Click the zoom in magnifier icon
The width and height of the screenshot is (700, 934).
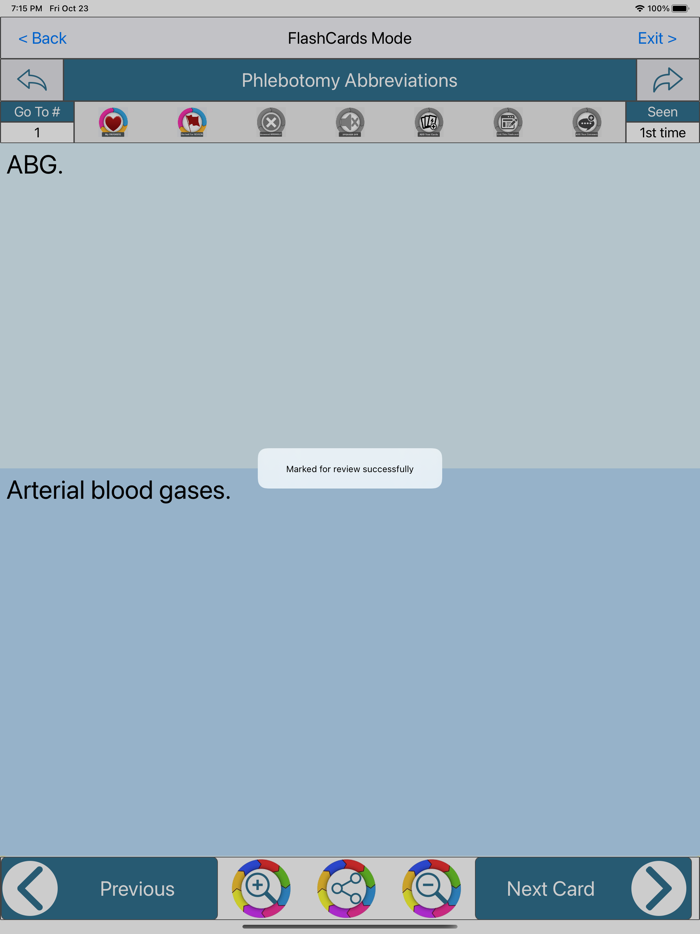(261, 888)
